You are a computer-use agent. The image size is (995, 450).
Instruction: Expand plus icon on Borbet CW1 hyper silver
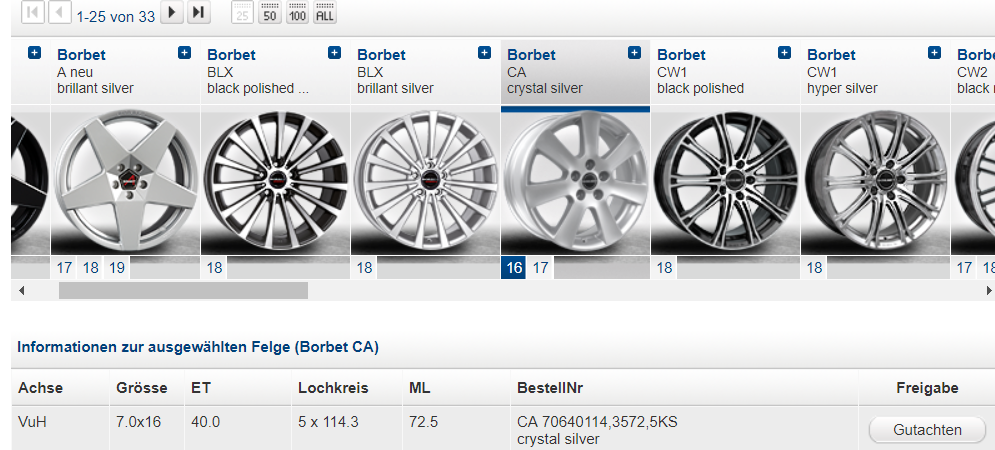(934, 53)
